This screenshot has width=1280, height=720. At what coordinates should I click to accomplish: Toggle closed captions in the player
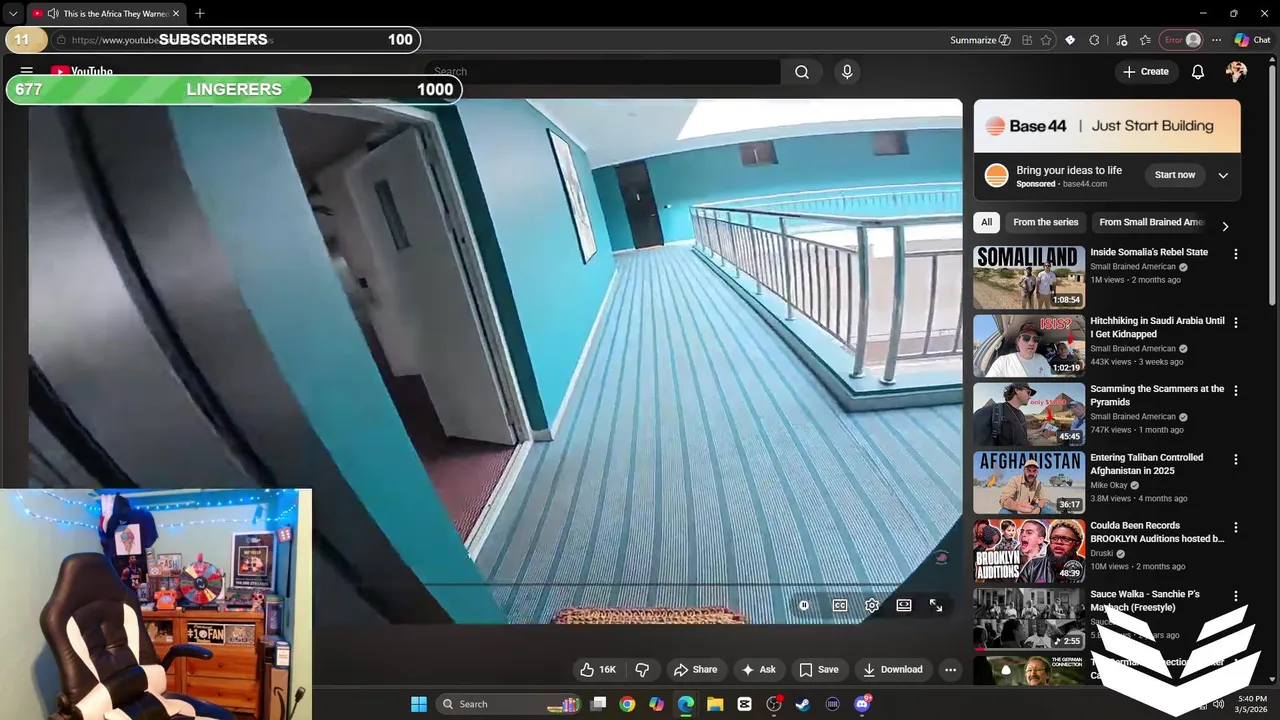840,605
